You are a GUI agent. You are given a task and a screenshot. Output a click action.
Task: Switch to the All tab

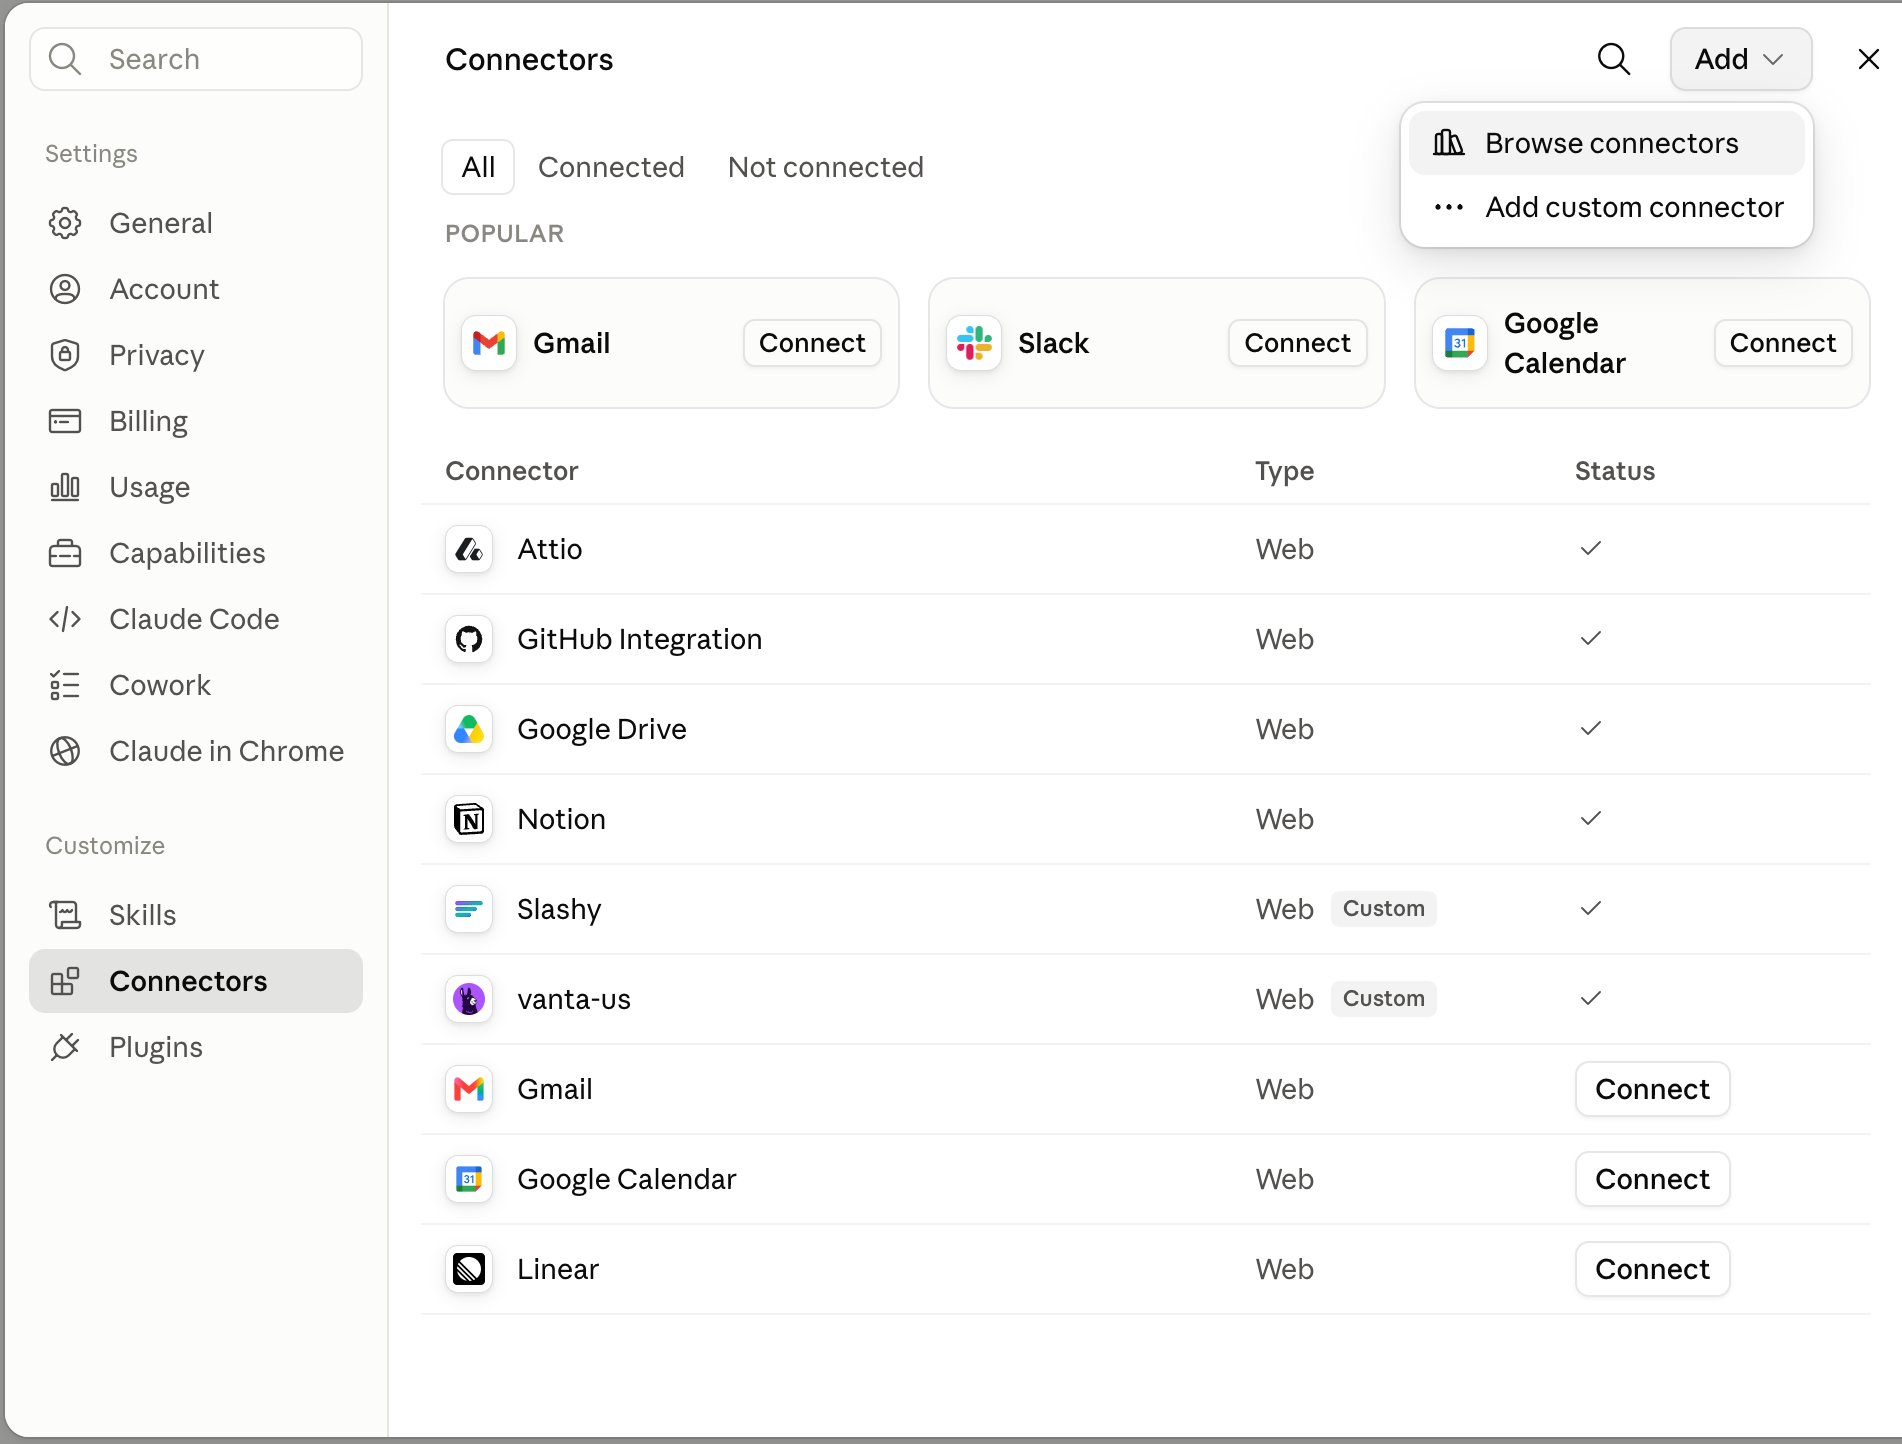click(x=478, y=167)
